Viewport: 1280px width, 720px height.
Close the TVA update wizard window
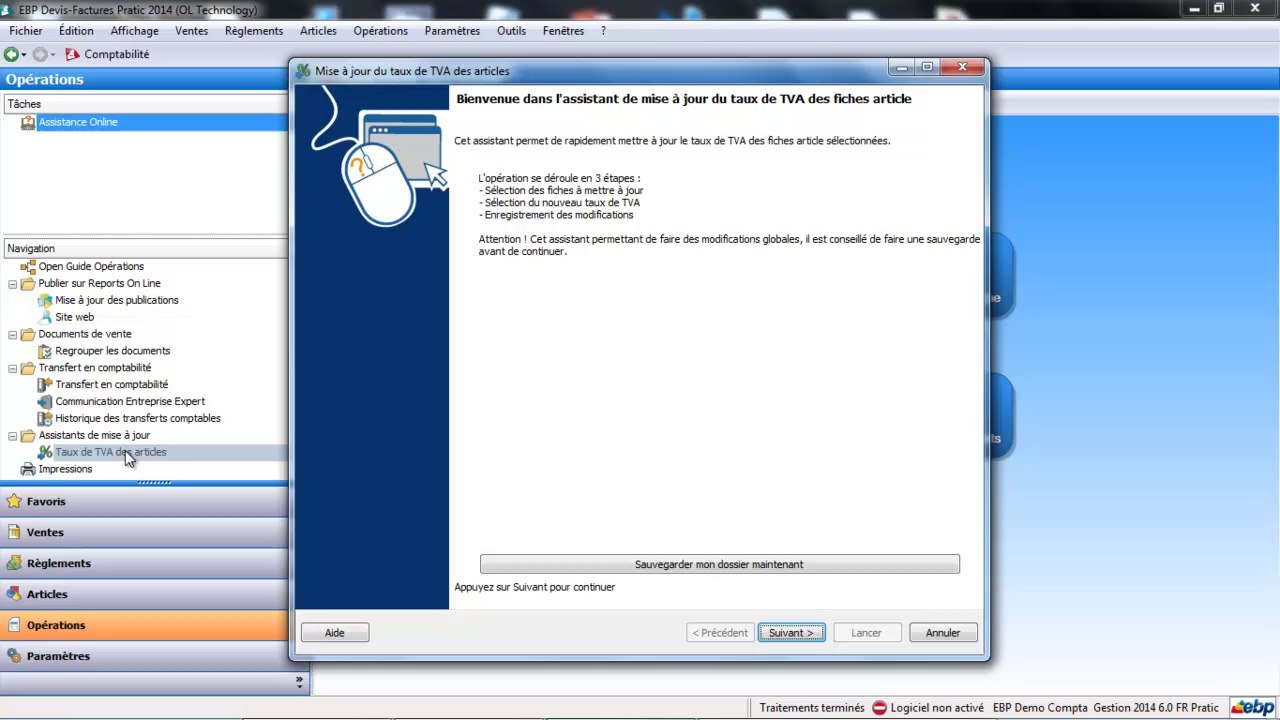coord(962,67)
